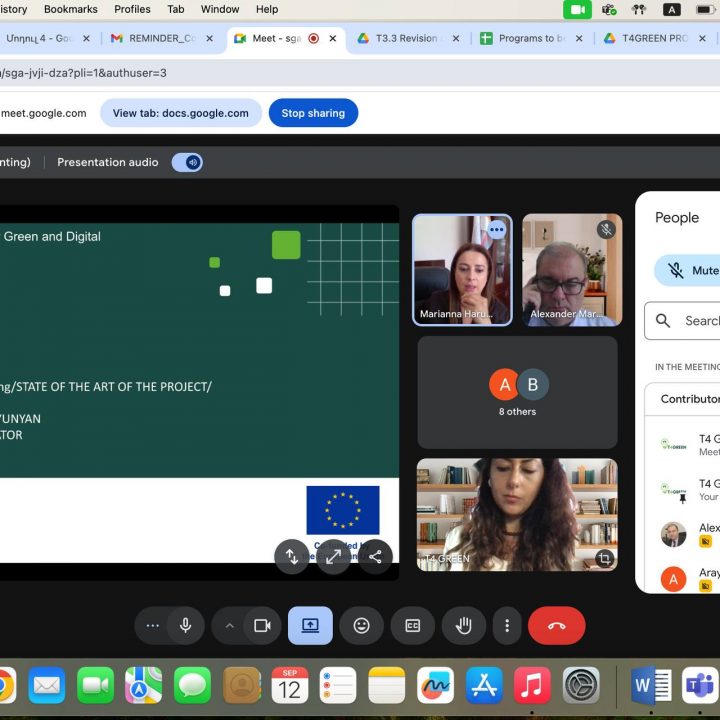Click the present screen button

[x=310, y=626]
